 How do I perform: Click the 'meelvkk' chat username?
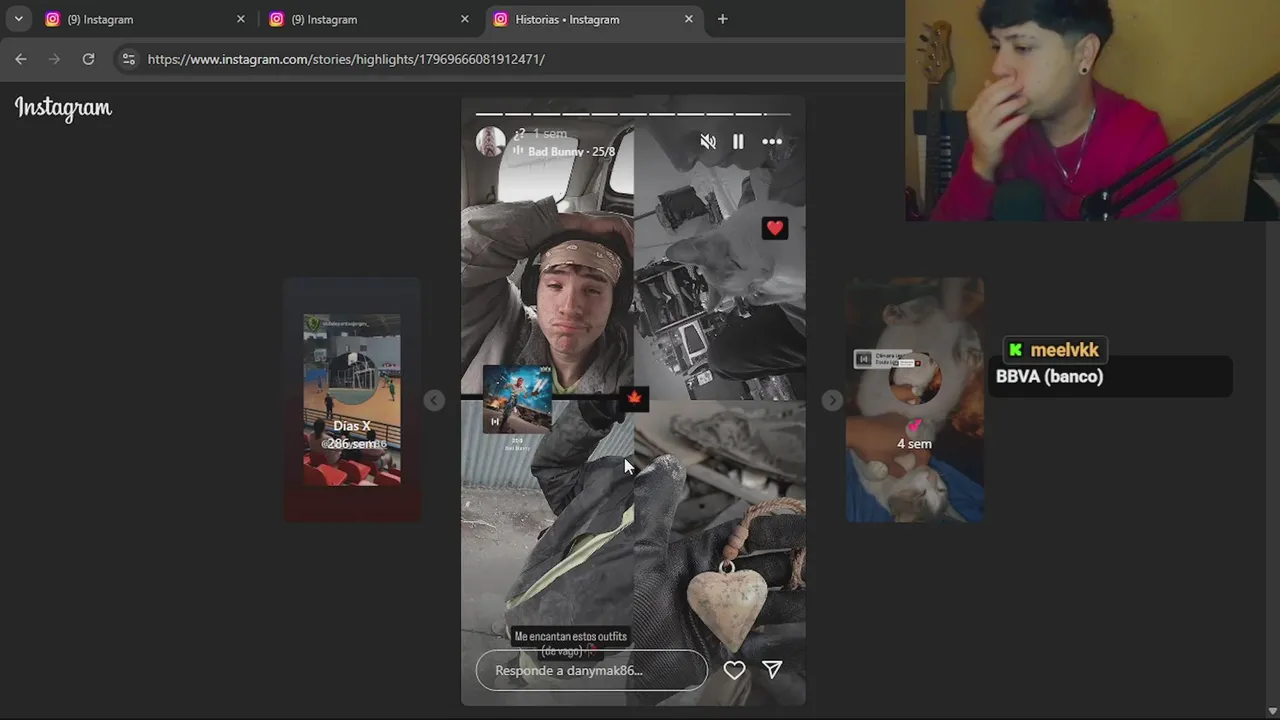[x=1064, y=350]
